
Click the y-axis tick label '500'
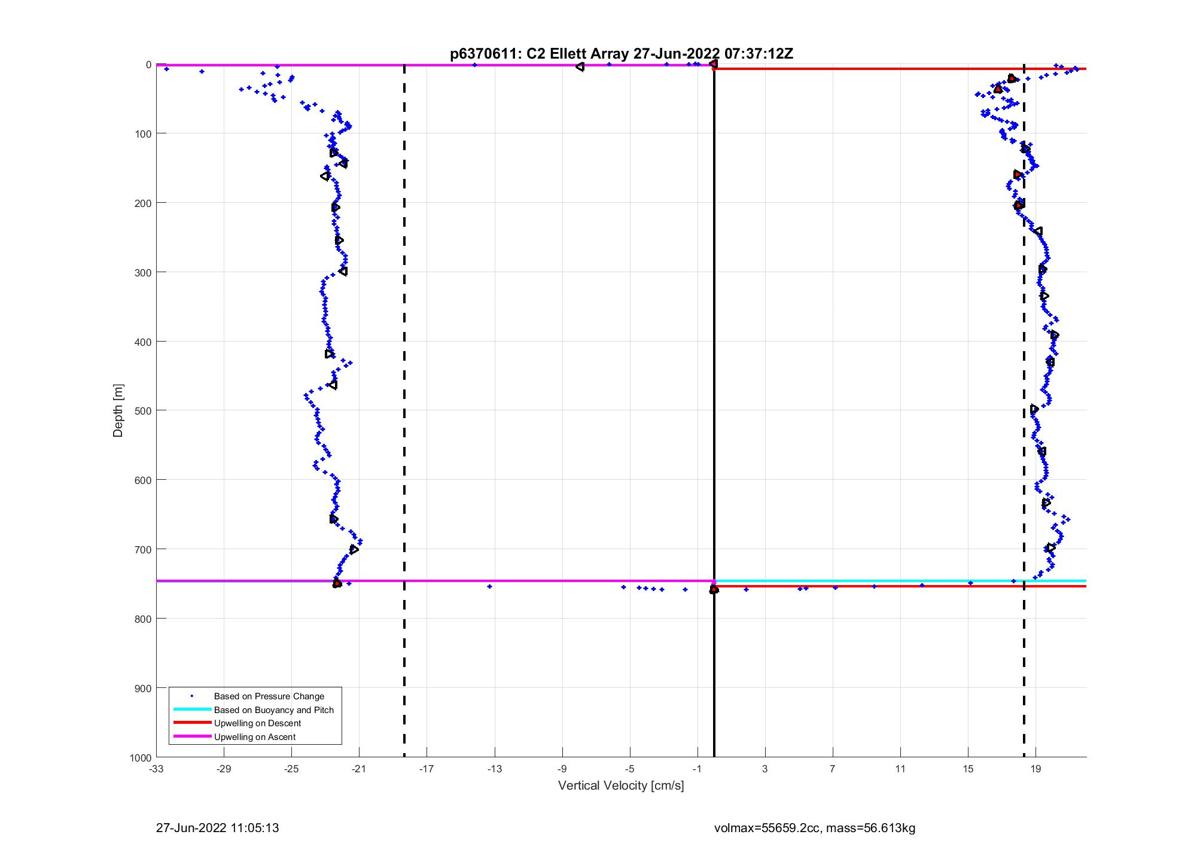tap(142, 411)
